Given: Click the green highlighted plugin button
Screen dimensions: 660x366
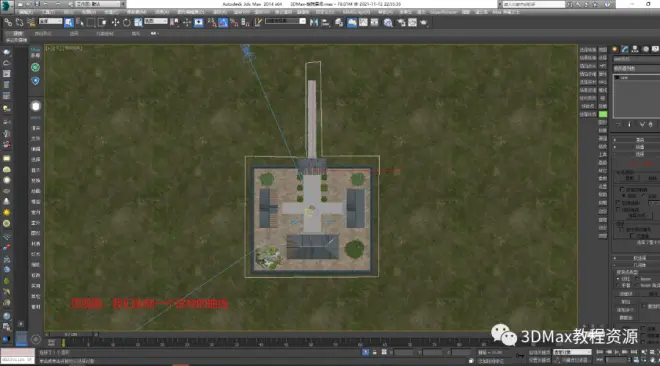Looking at the screenshot, I should pyautogui.click(x=603, y=114).
